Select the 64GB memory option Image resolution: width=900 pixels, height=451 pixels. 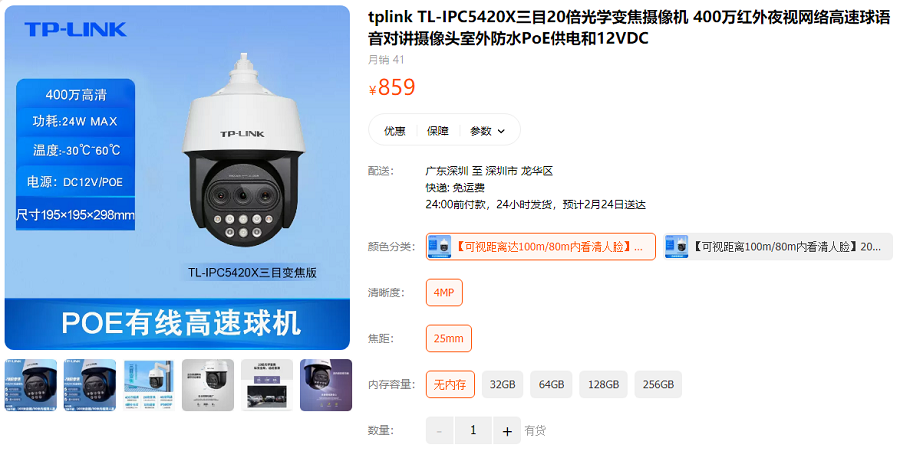[552, 384]
